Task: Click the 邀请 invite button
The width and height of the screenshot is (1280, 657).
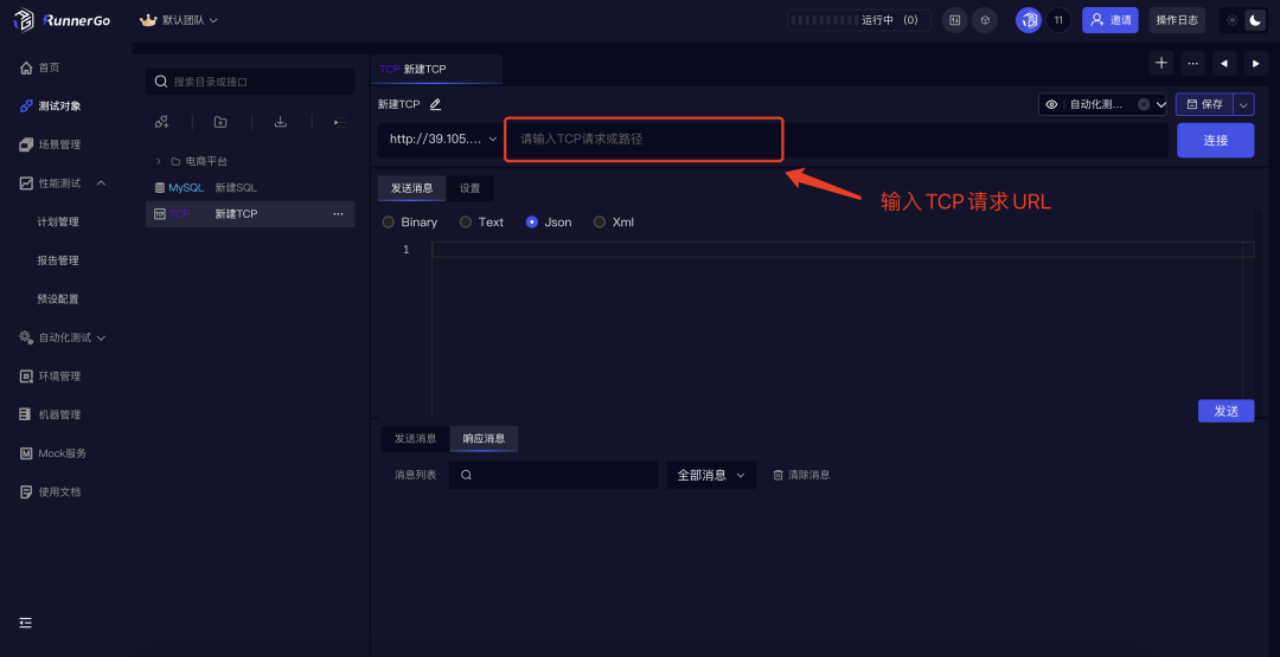Action: [1110, 20]
